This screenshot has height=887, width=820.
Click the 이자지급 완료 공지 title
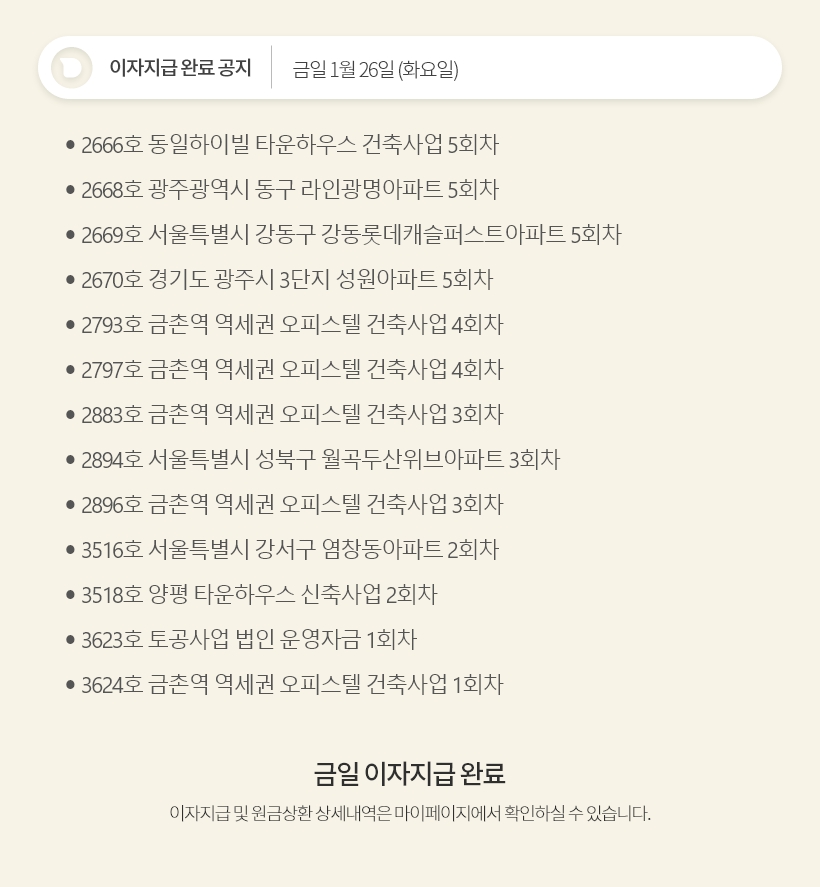(x=180, y=69)
